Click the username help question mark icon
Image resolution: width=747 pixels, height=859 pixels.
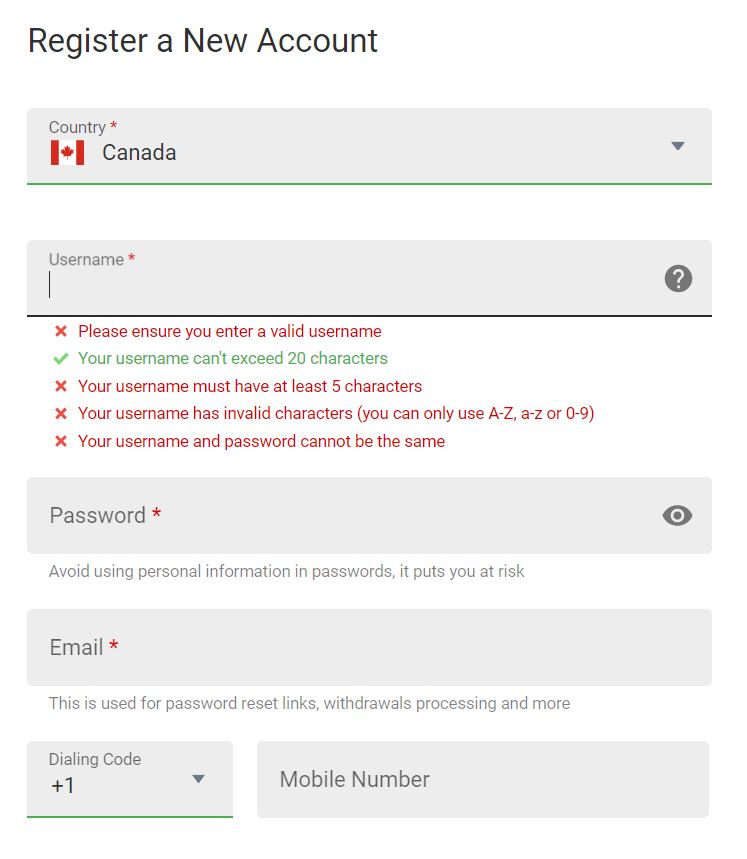[x=678, y=278]
